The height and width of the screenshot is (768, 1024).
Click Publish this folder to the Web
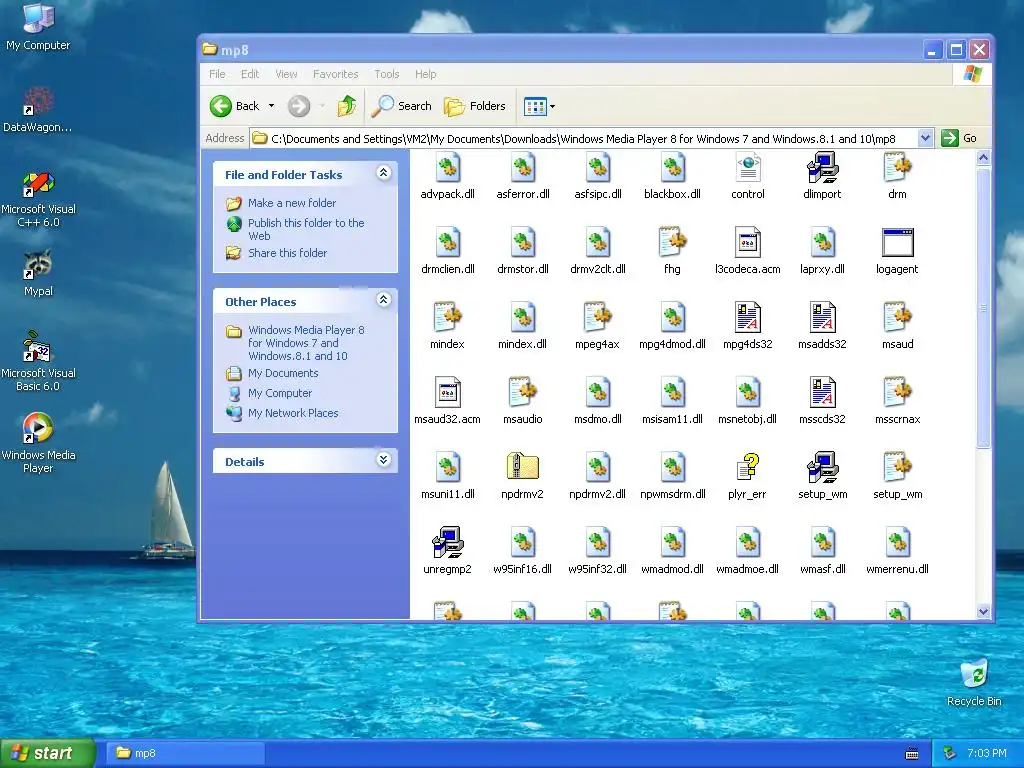pos(306,229)
